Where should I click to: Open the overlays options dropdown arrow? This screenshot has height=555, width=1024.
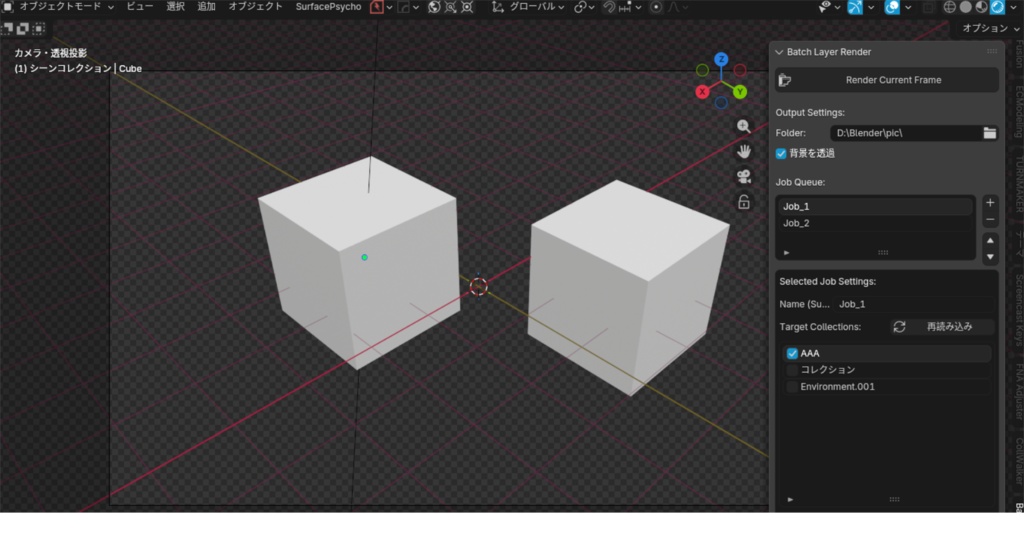point(908,7)
